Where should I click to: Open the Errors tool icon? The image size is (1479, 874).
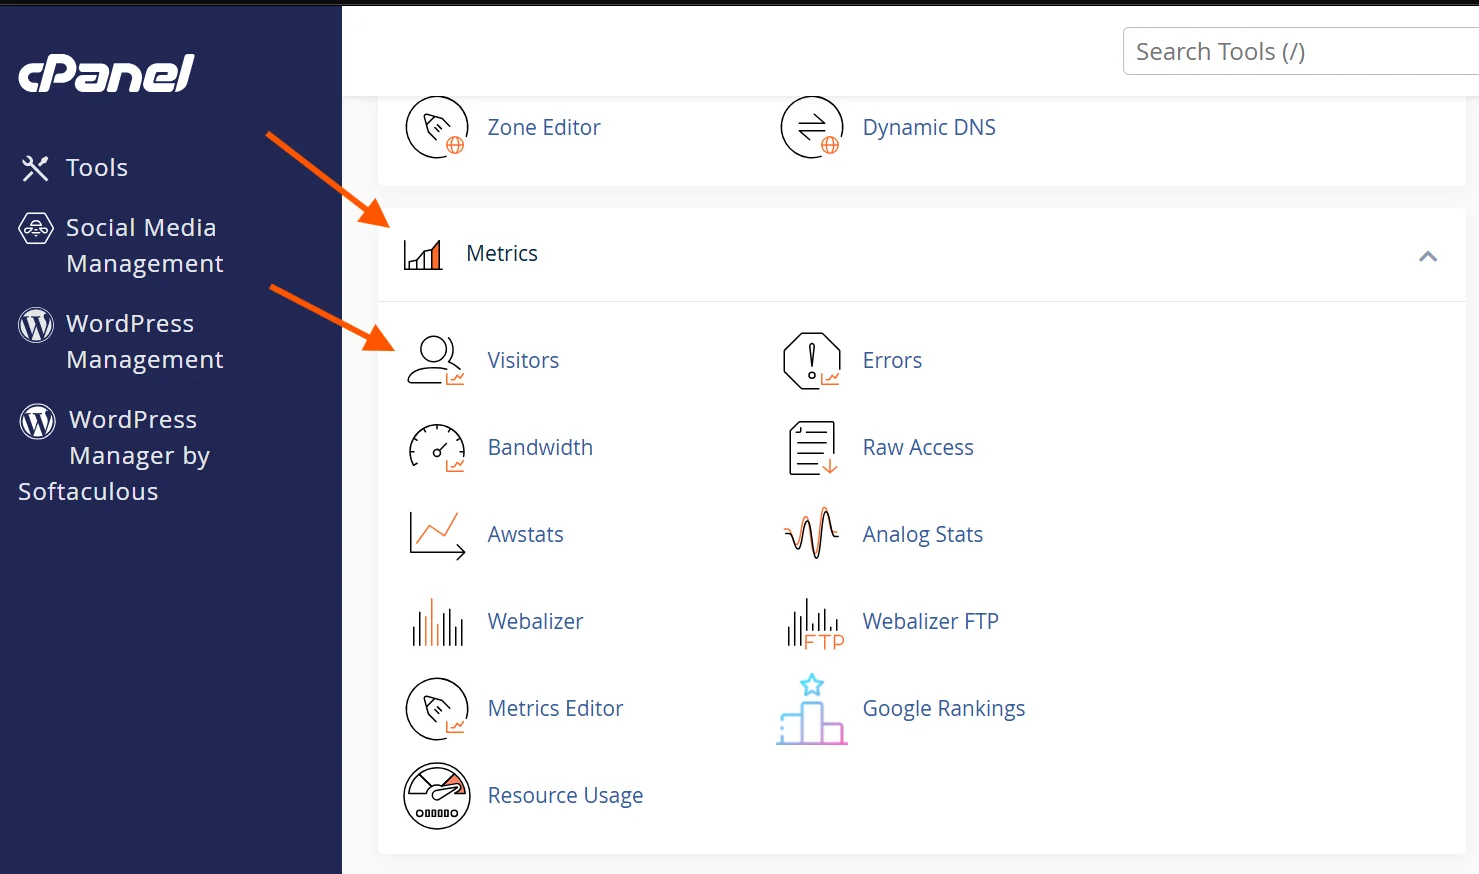point(811,360)
